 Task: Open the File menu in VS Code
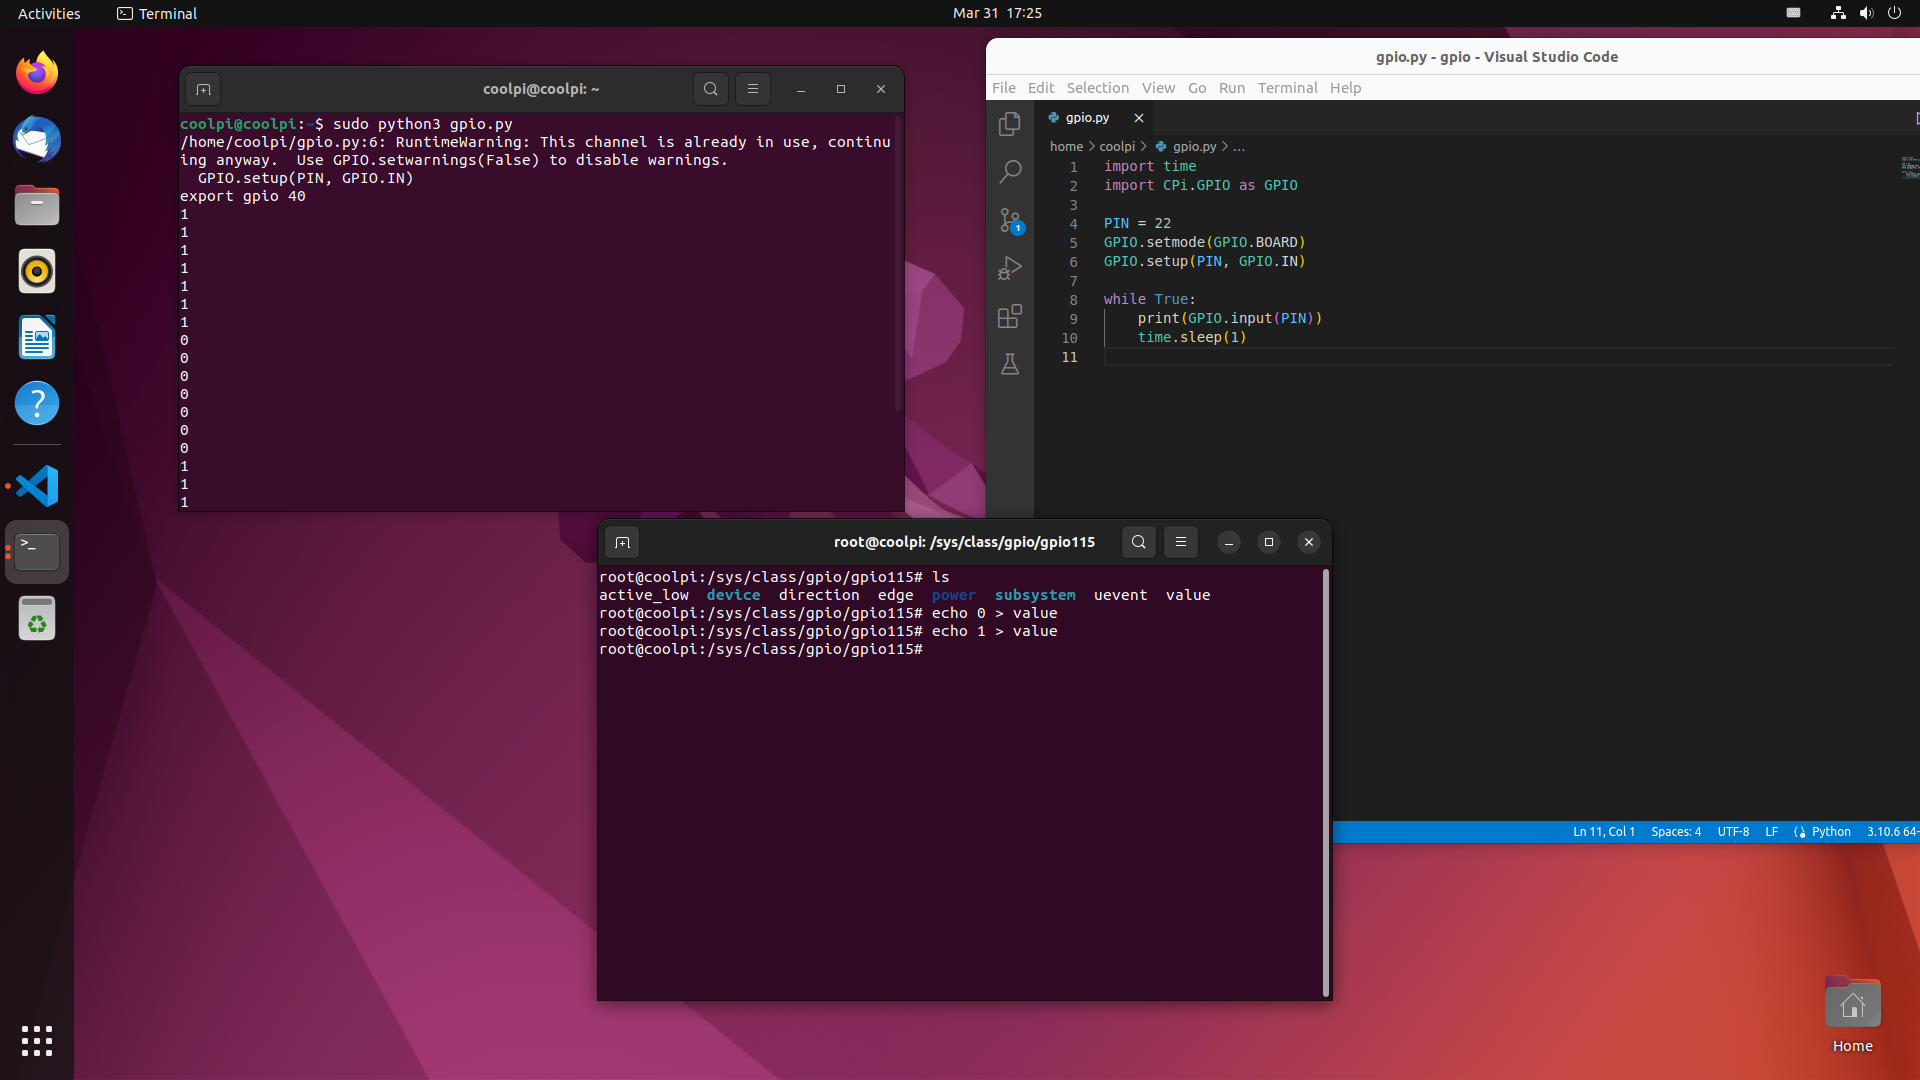click(1004, 88)
